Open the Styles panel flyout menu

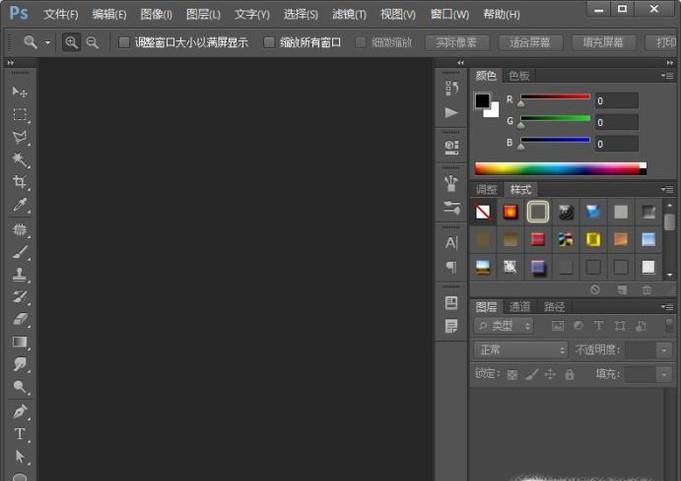[x=668, y=189]
